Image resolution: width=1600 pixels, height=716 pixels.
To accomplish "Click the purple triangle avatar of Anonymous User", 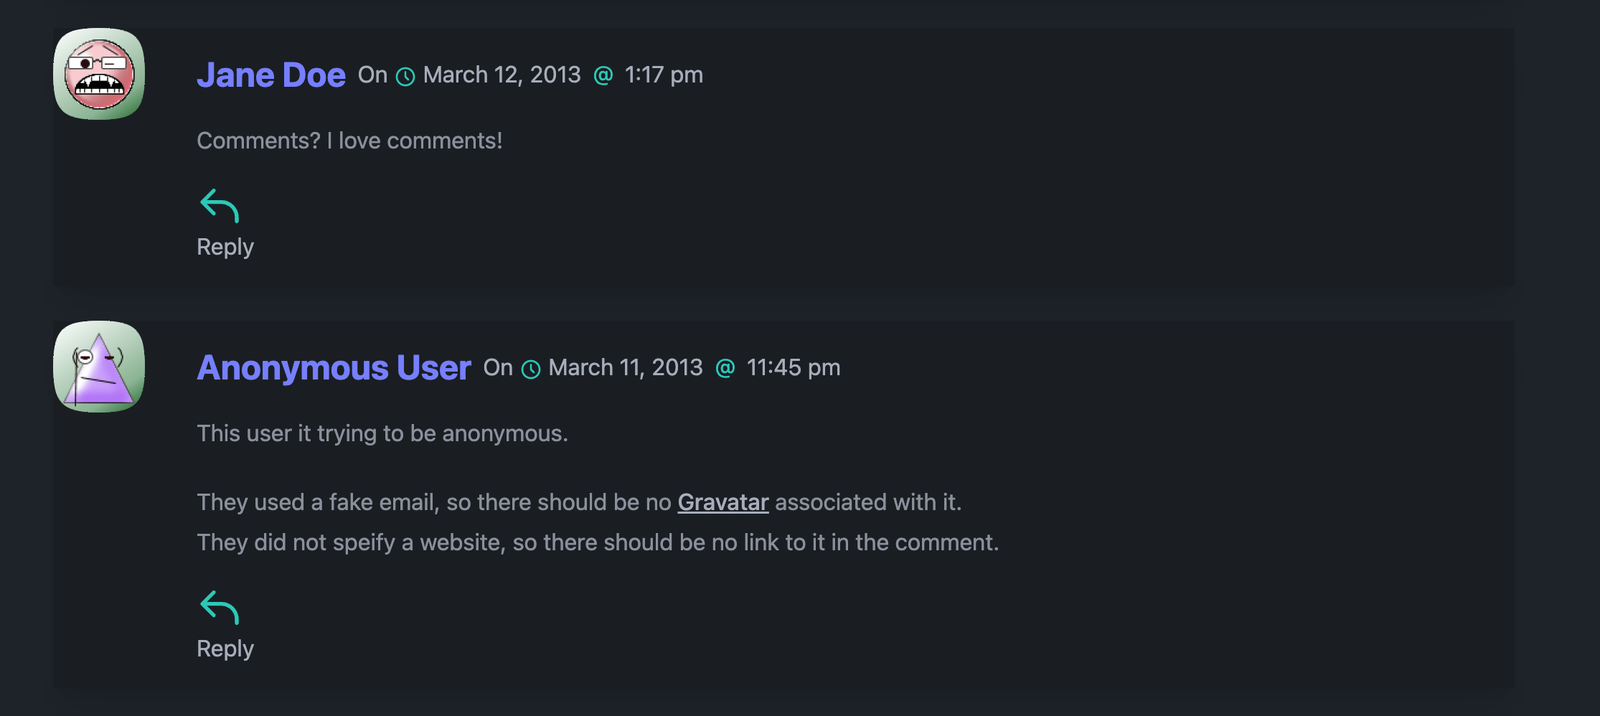I will pos(98,367).
